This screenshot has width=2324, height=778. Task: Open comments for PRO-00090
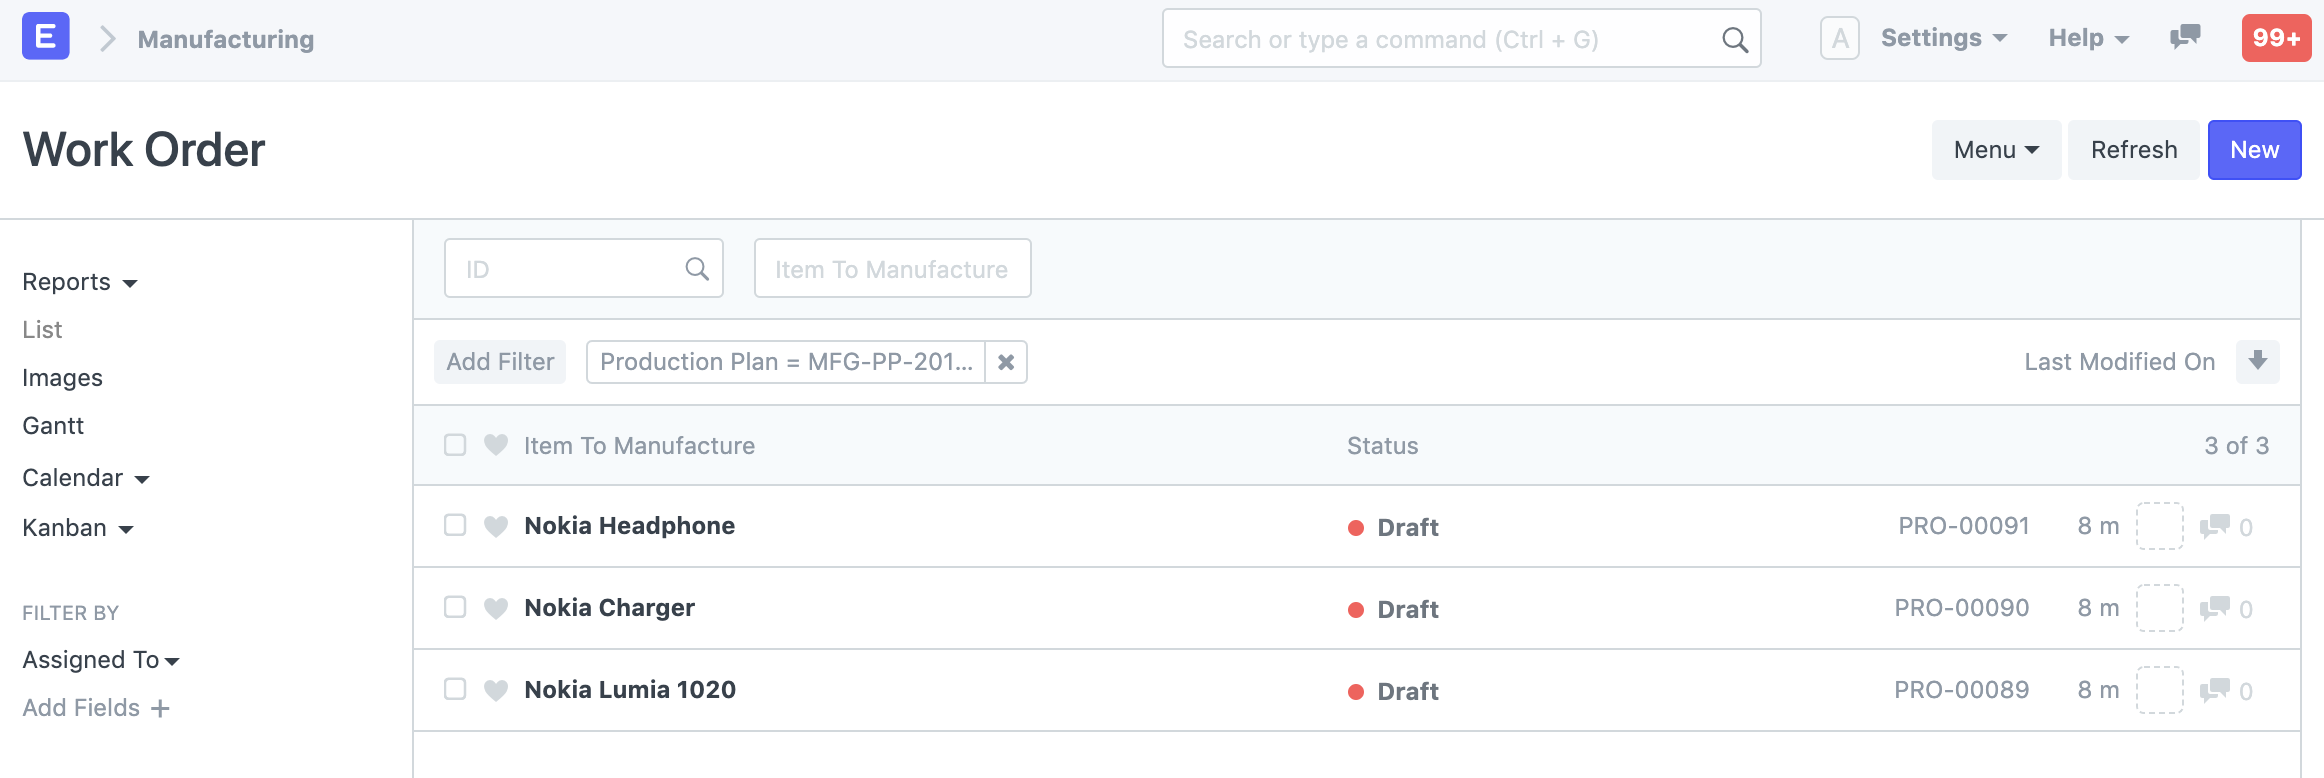point(2226,609)
